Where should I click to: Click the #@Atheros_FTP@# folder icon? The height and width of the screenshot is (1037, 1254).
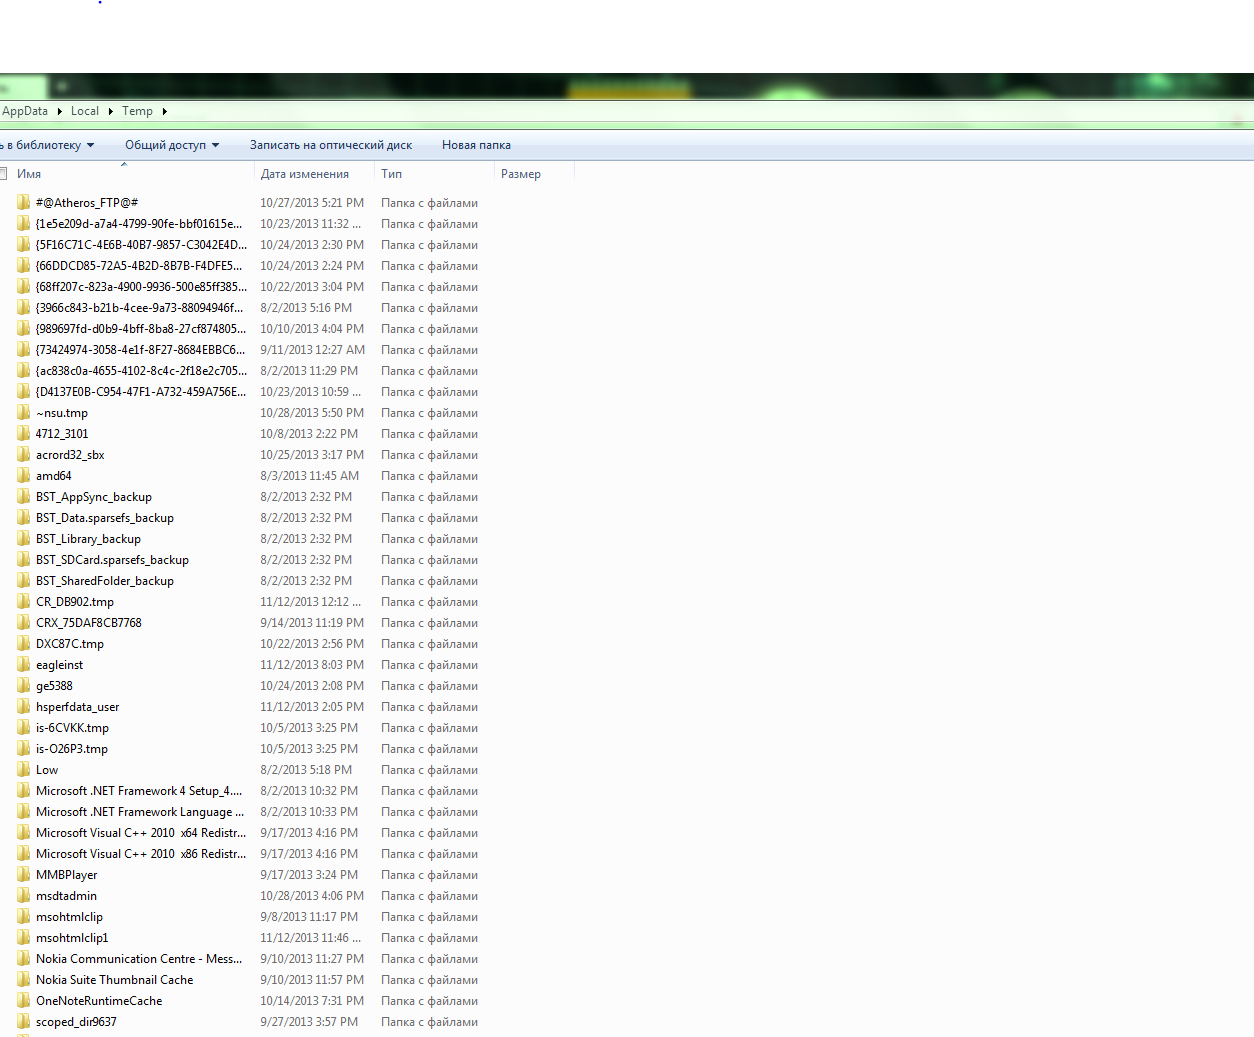[x=23, y=202]
